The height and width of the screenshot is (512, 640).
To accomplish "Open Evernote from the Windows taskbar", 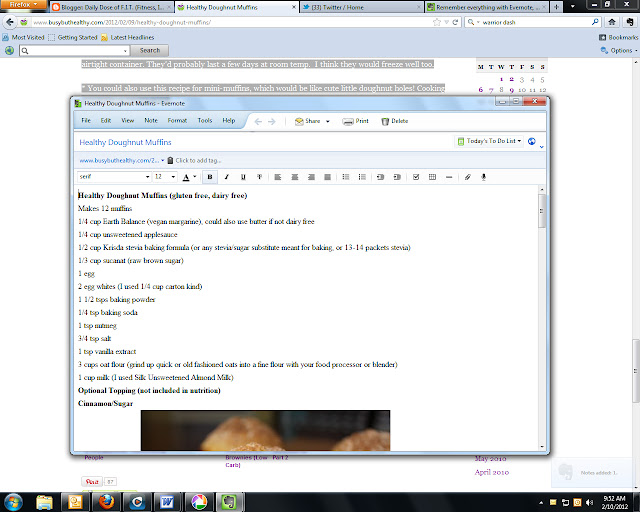I will click(230, 502).
